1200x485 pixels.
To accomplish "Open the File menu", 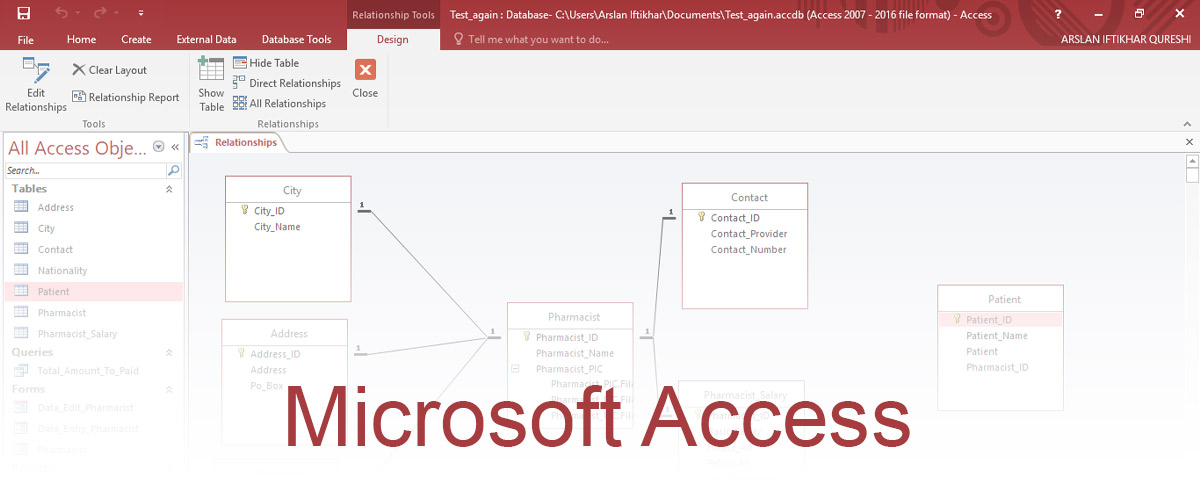I will tap(26, 40).
